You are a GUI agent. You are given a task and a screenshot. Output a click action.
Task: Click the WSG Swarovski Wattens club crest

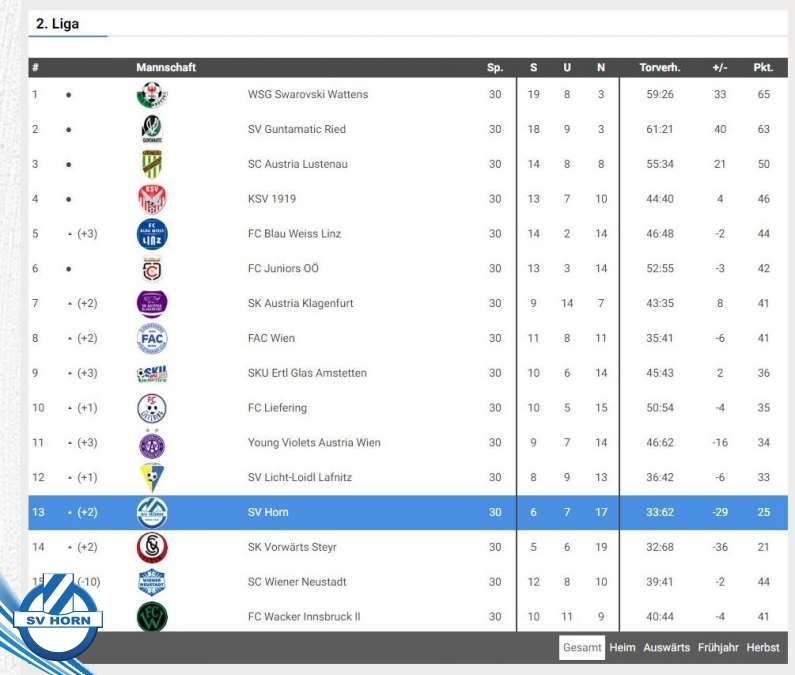(152, 95)
